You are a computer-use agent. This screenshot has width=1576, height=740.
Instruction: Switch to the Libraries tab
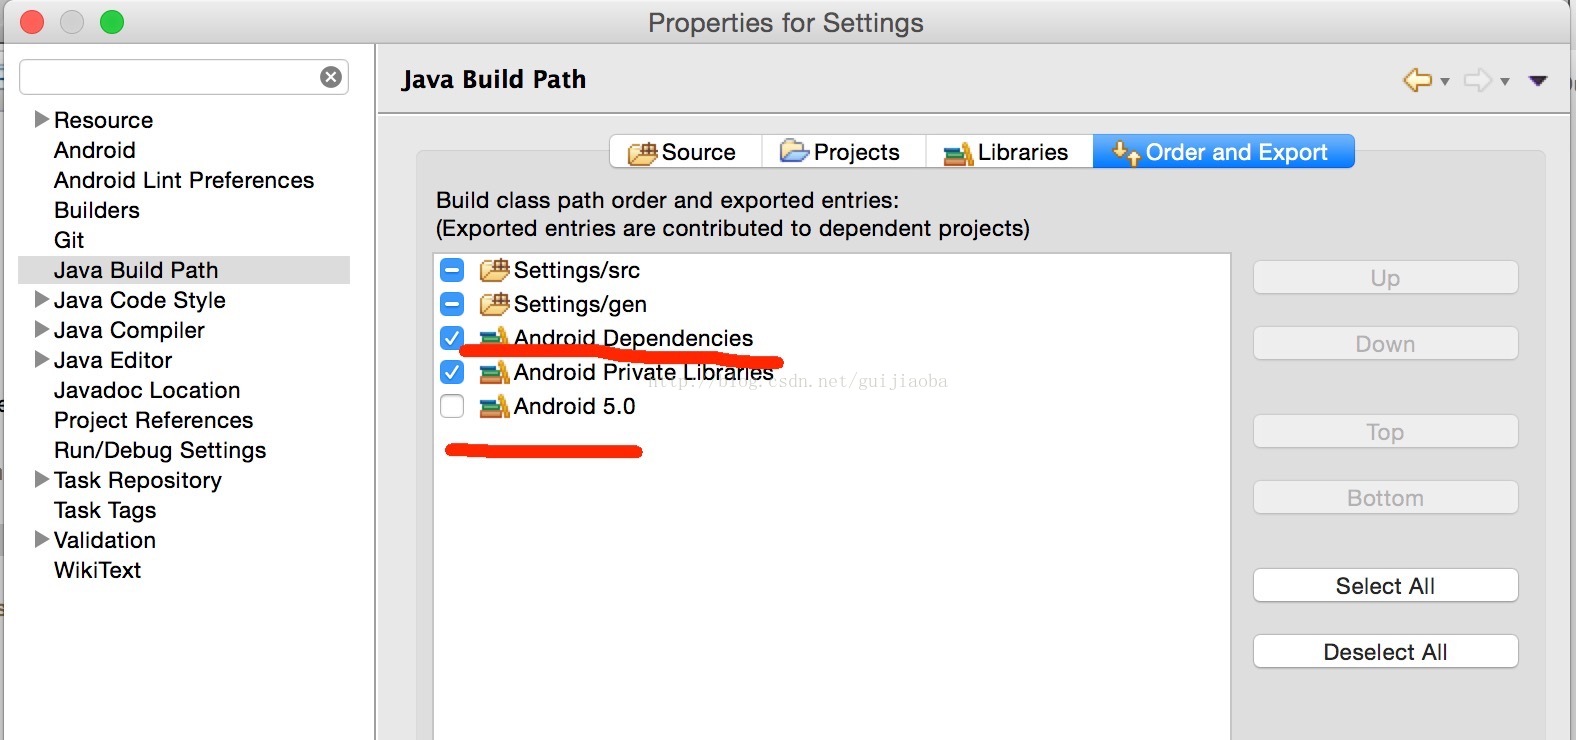coord(1008,152)
